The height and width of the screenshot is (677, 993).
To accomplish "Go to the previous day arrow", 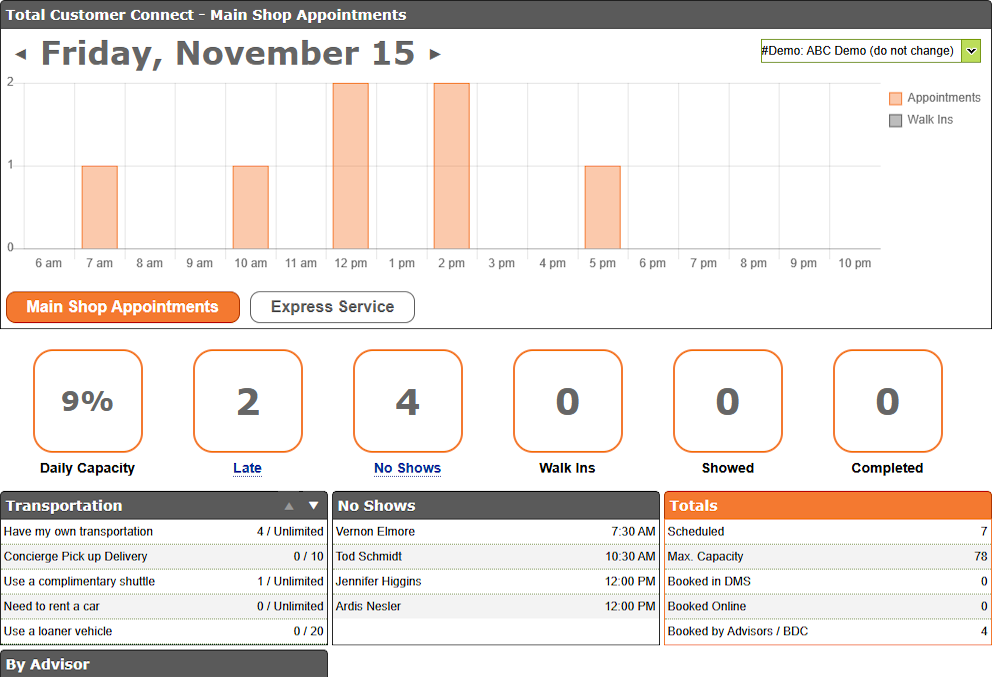I will [x=21, y=55].
